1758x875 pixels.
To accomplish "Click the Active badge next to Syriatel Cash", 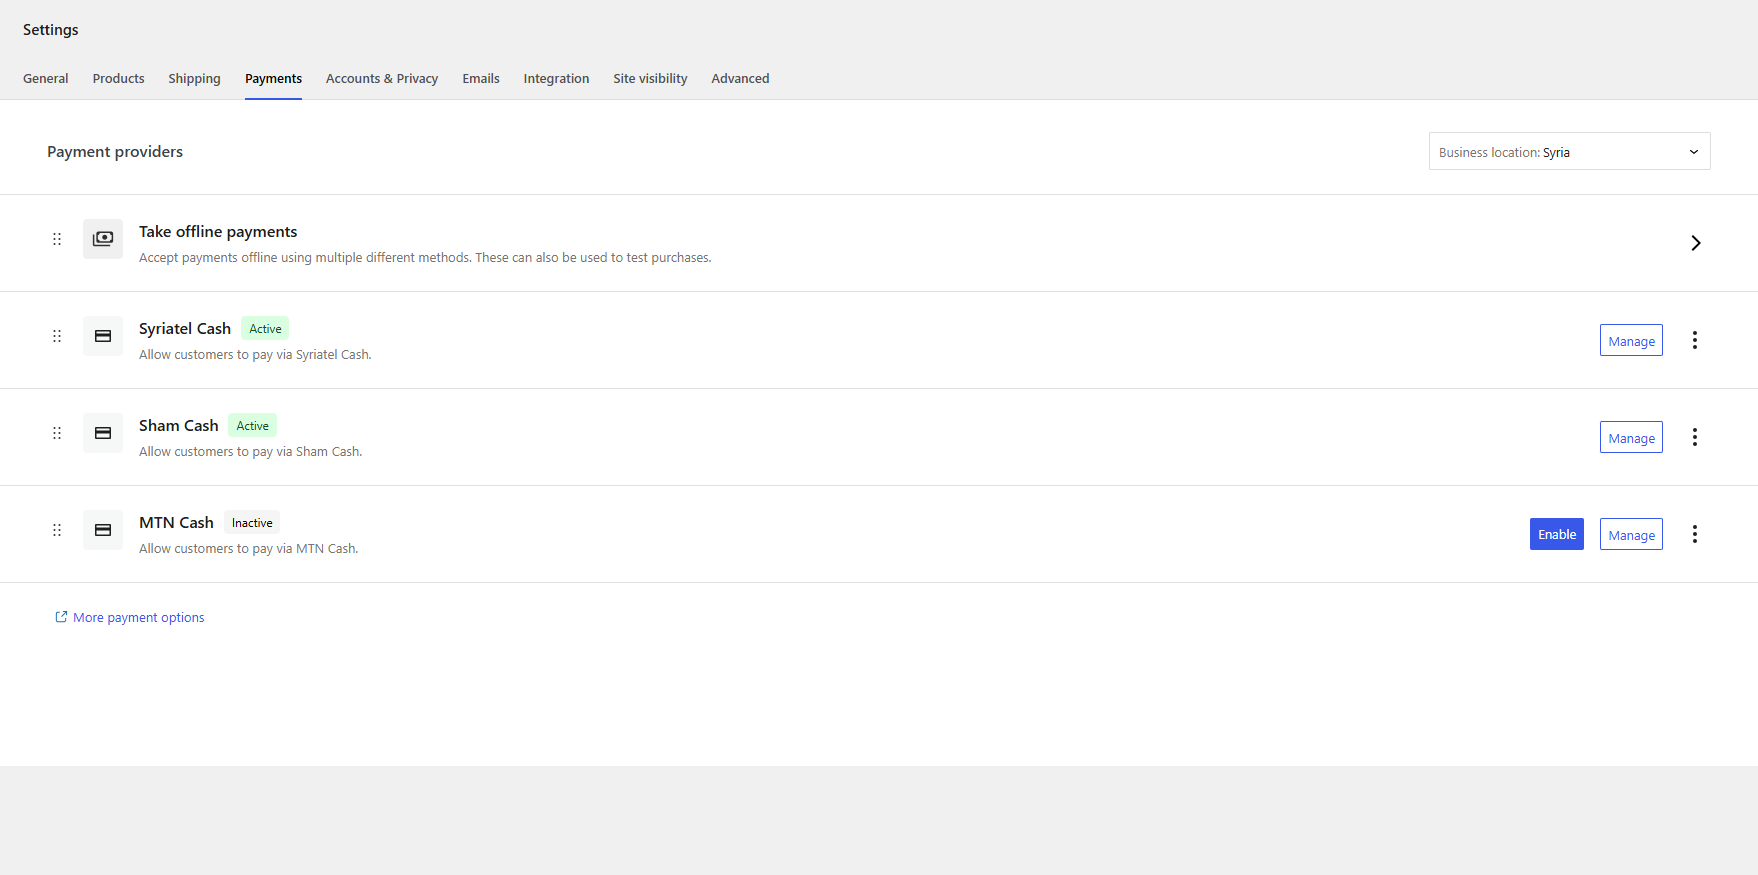I will (x=265, y=329).
